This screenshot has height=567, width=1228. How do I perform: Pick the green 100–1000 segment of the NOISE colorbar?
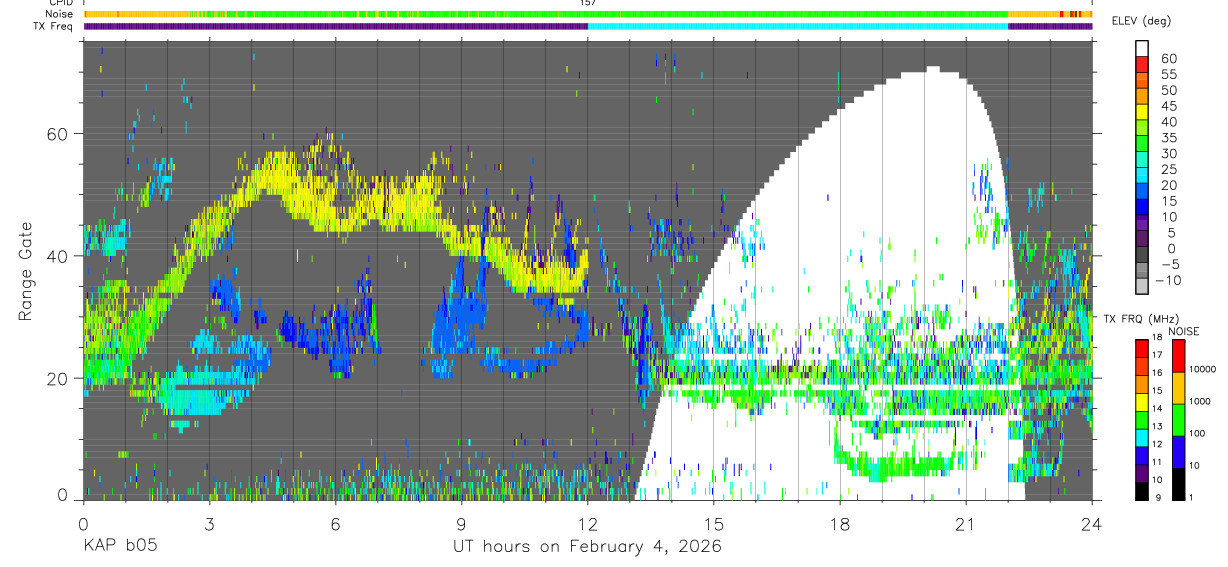1178,420
